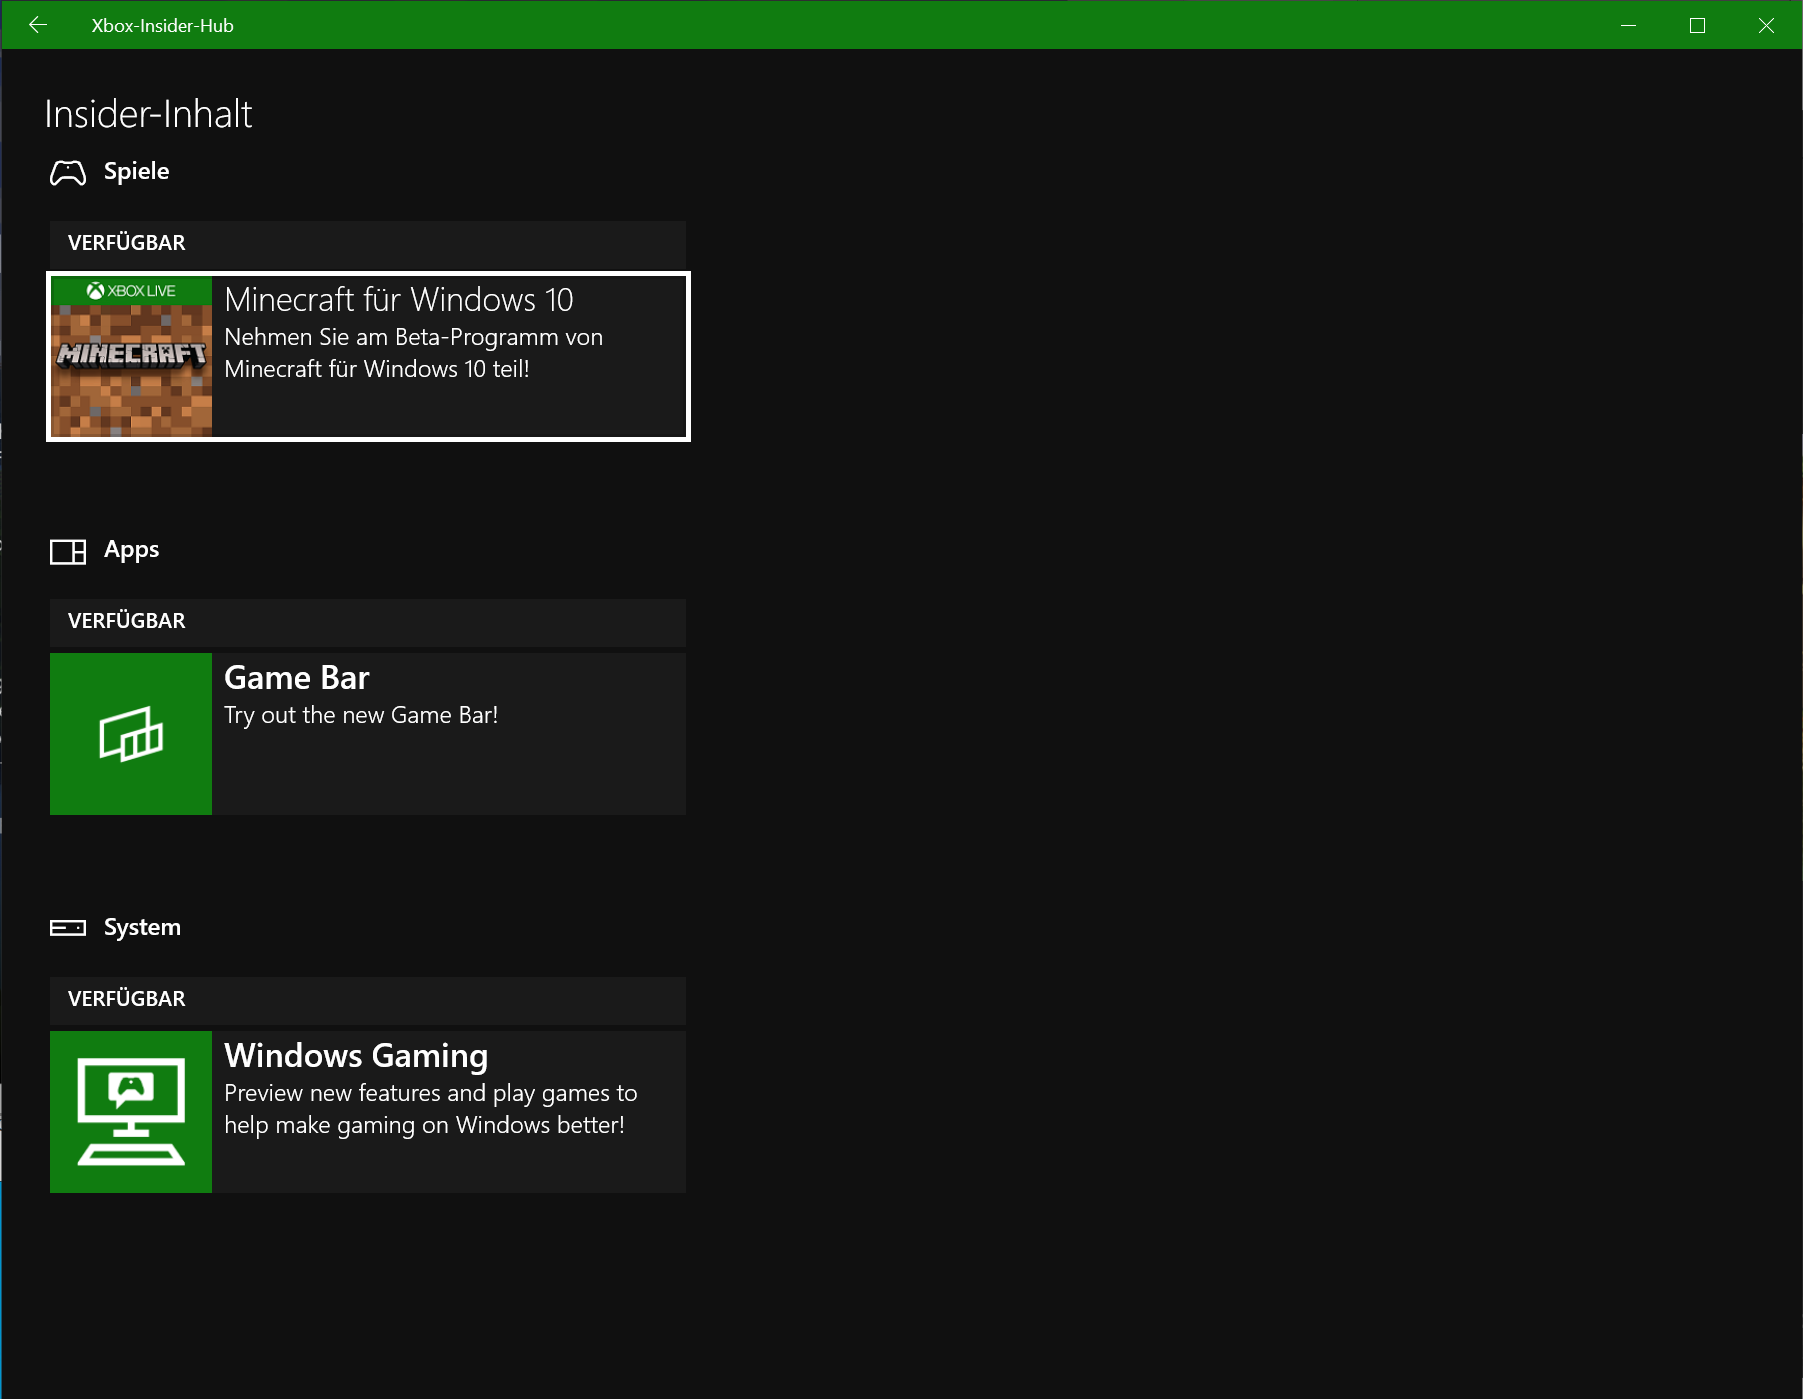Screen dimensions: 1803x1399
Task: Open the Minecraft game thumbnail
Action: (x=131, y=356)
